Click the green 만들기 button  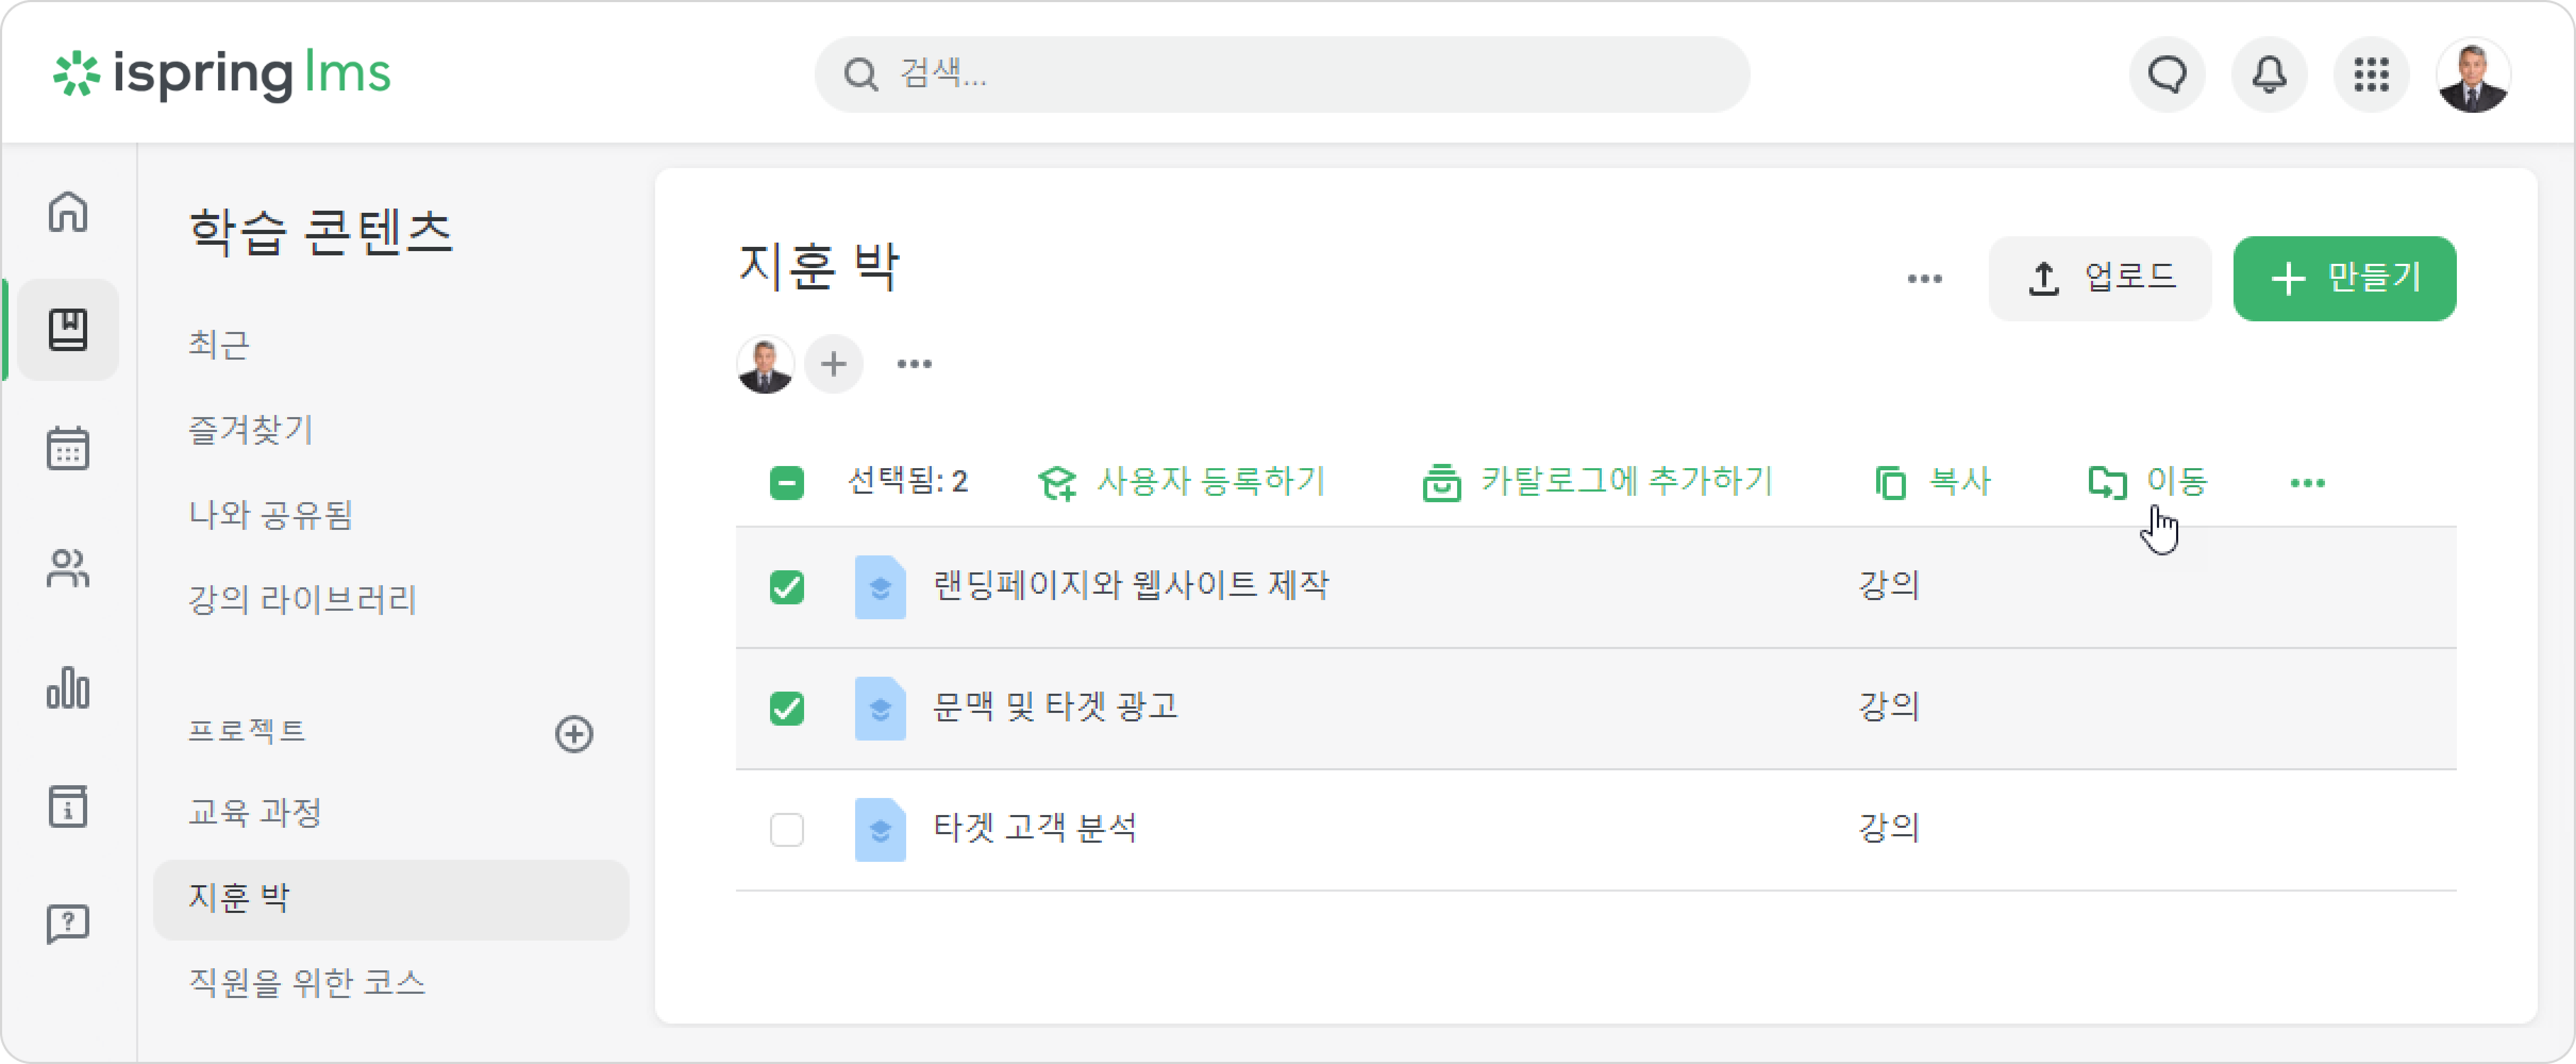pos(2344,278)
